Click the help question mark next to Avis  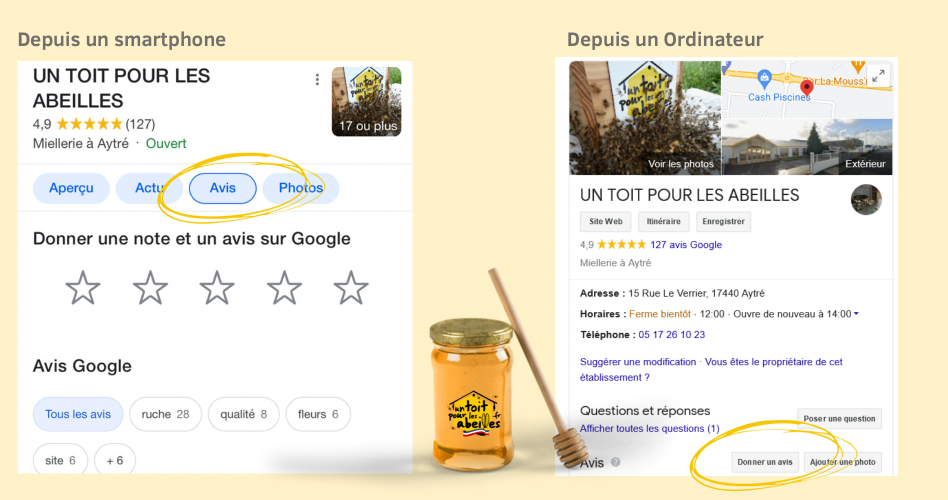(x=615, y=462)
